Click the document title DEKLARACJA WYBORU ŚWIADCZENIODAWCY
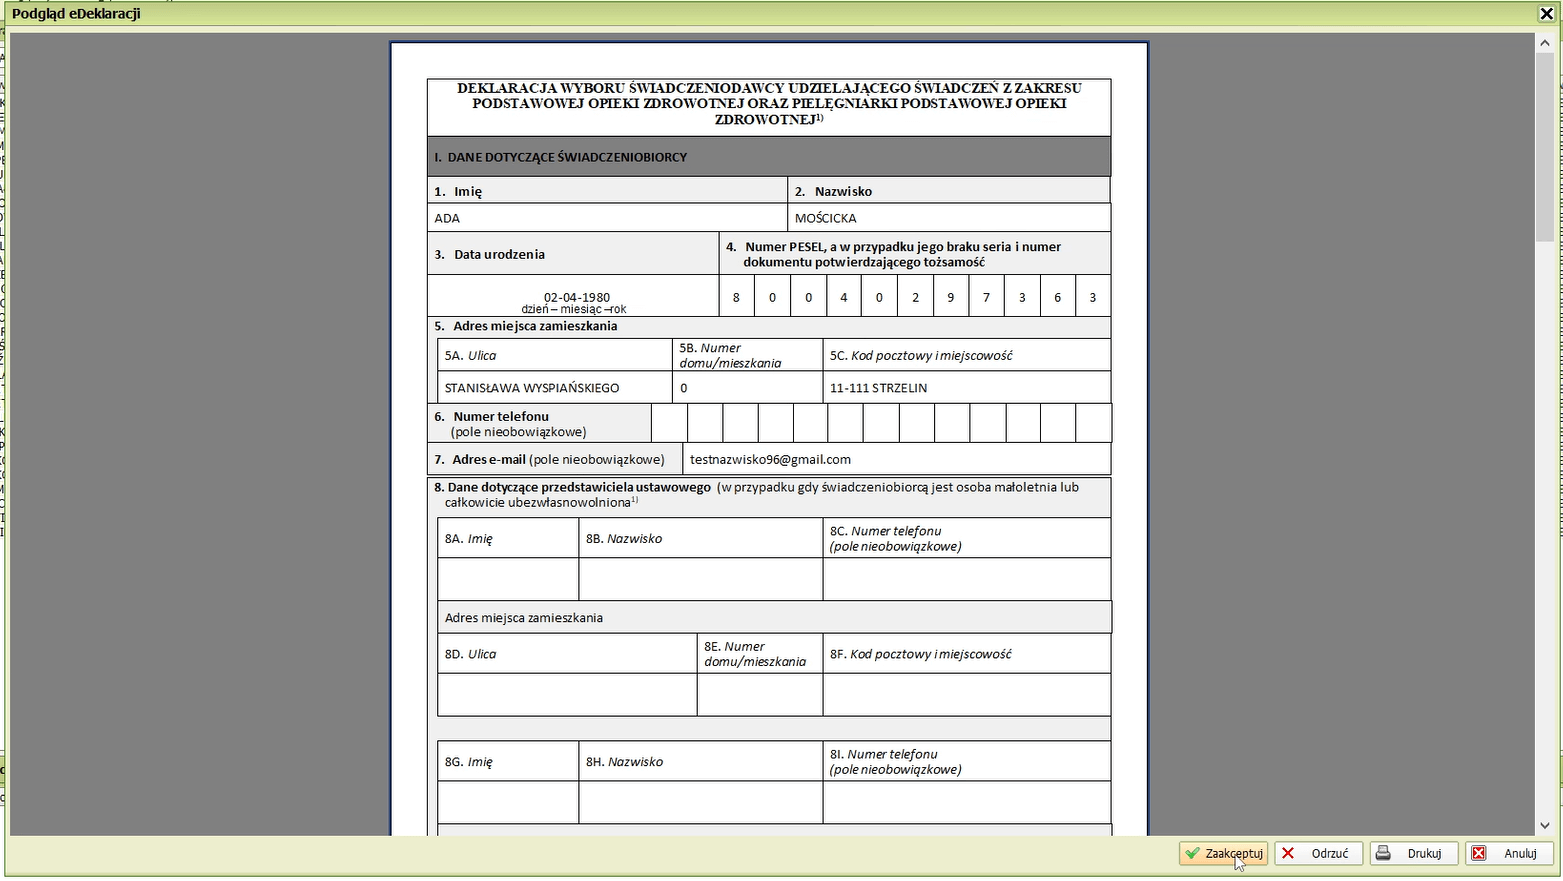The width and height of the screenshot is (1563, 881). tap(769, 103)
